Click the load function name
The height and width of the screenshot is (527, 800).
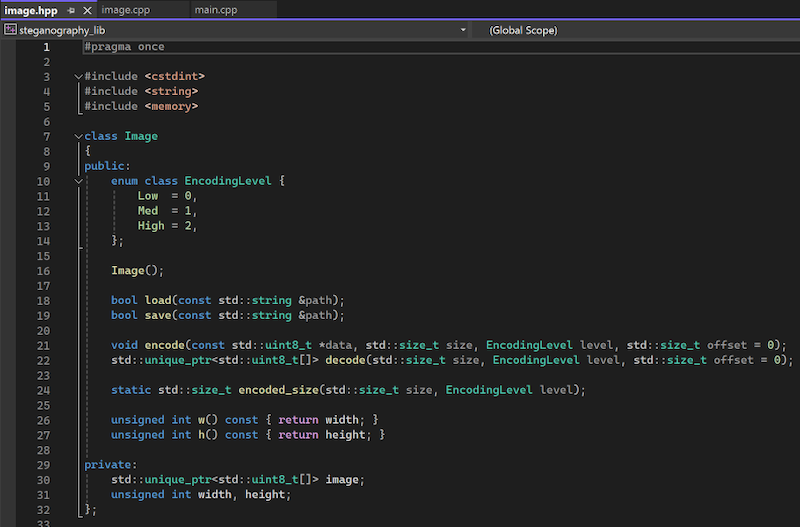[158, 300]
